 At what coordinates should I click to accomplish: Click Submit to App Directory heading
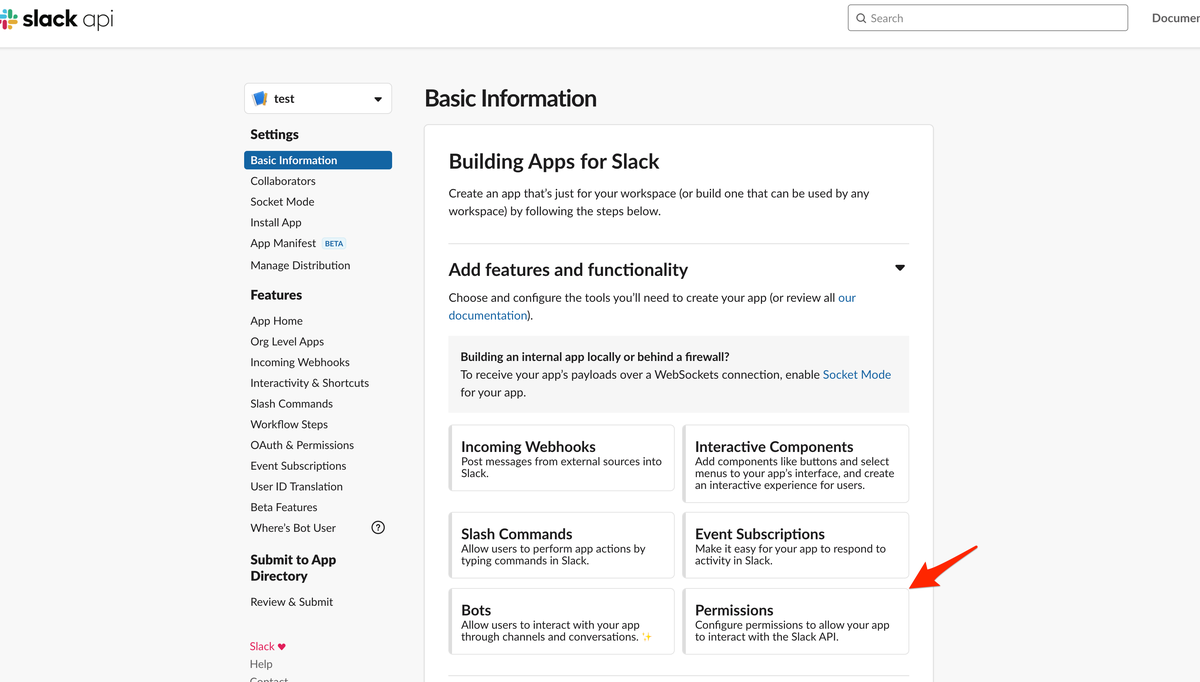[x=293, y=568]
